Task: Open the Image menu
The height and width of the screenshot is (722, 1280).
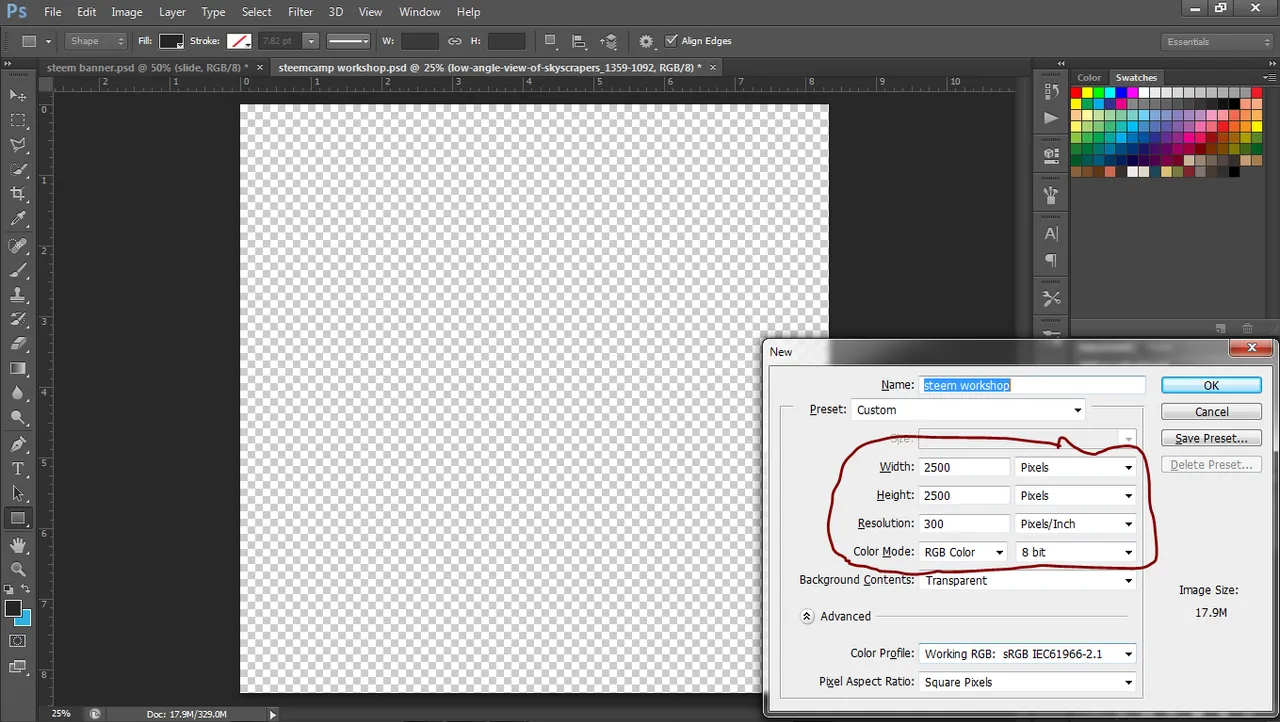Action: point(126,12)
